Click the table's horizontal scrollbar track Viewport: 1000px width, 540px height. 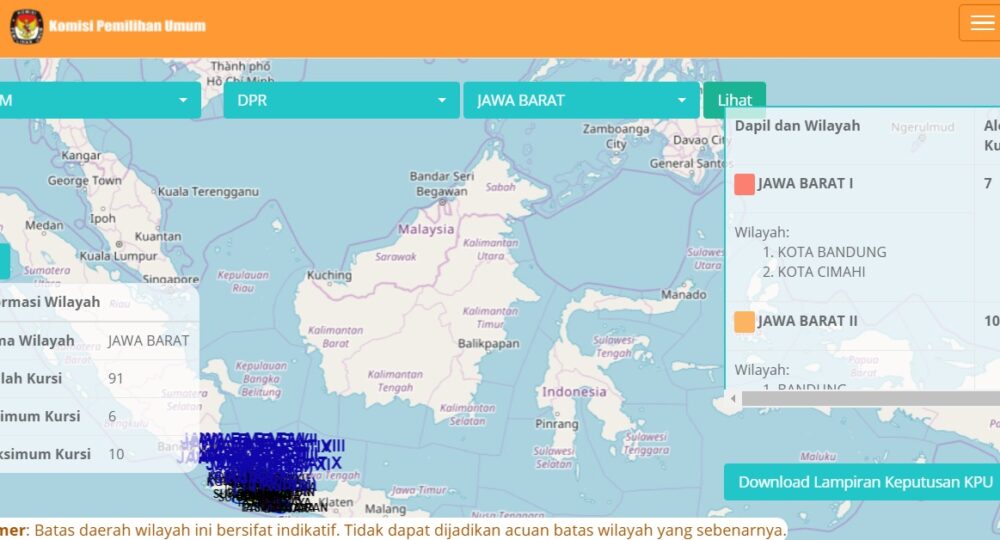pos(870,398)
